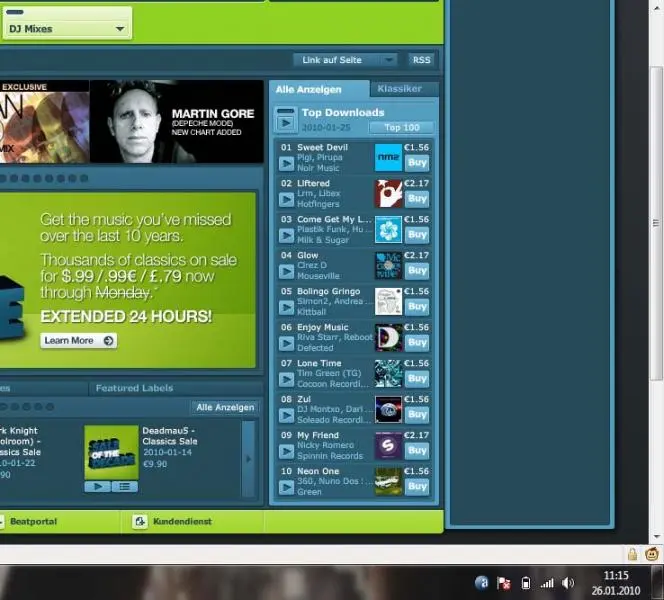Click the Neon One album artwork
The height and width of the screenshot is (600, 664).
388,481
